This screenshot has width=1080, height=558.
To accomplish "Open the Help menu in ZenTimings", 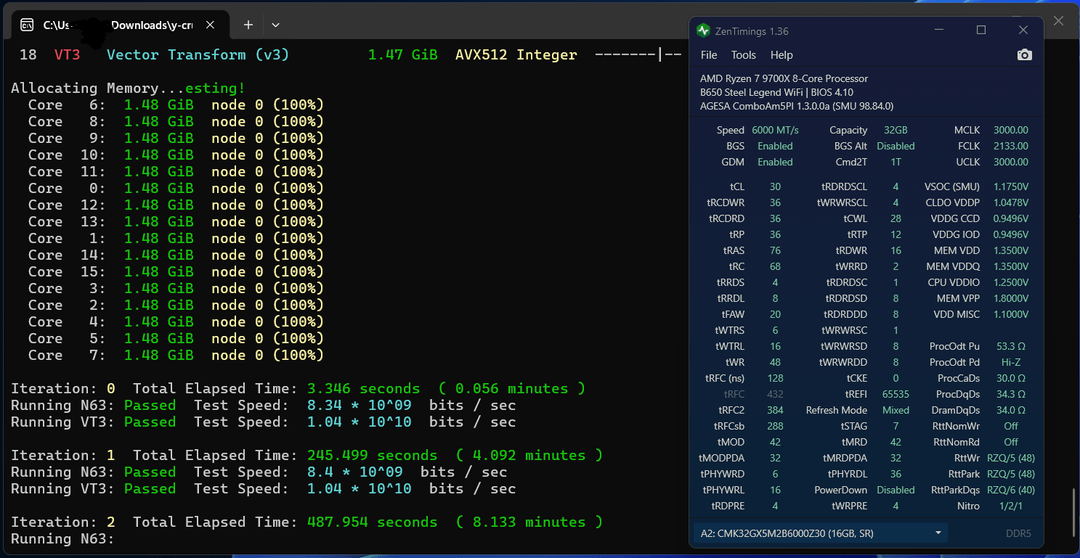I will (x=781, y=55).
